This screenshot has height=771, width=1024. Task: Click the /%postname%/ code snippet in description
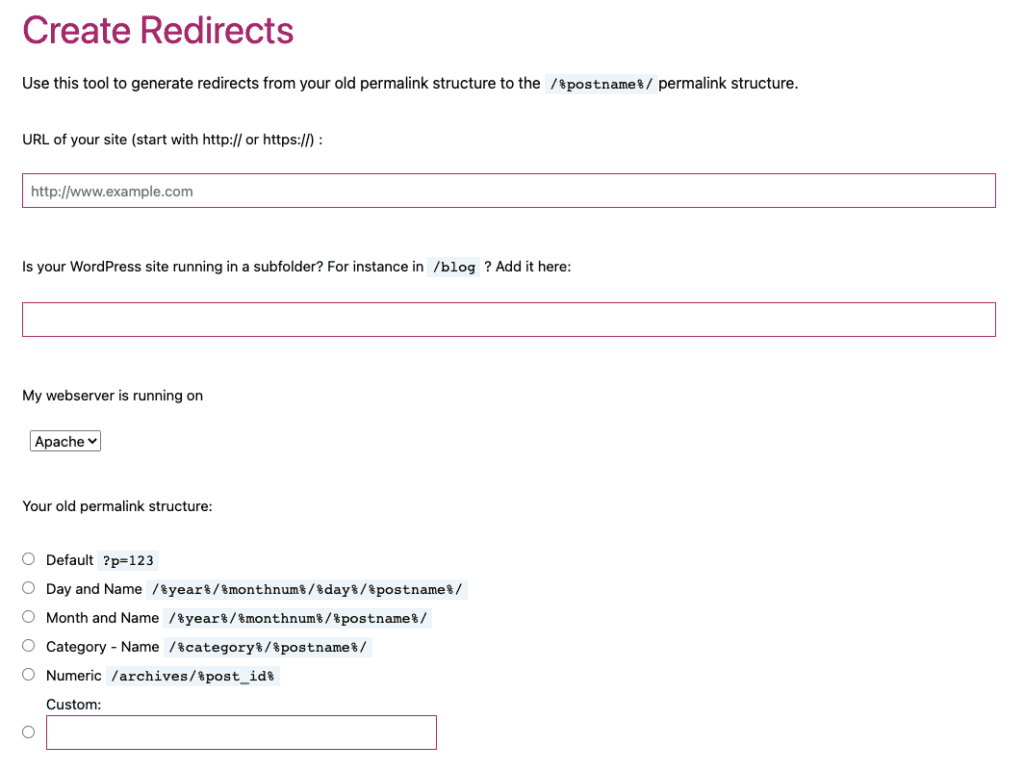point(601,84)
